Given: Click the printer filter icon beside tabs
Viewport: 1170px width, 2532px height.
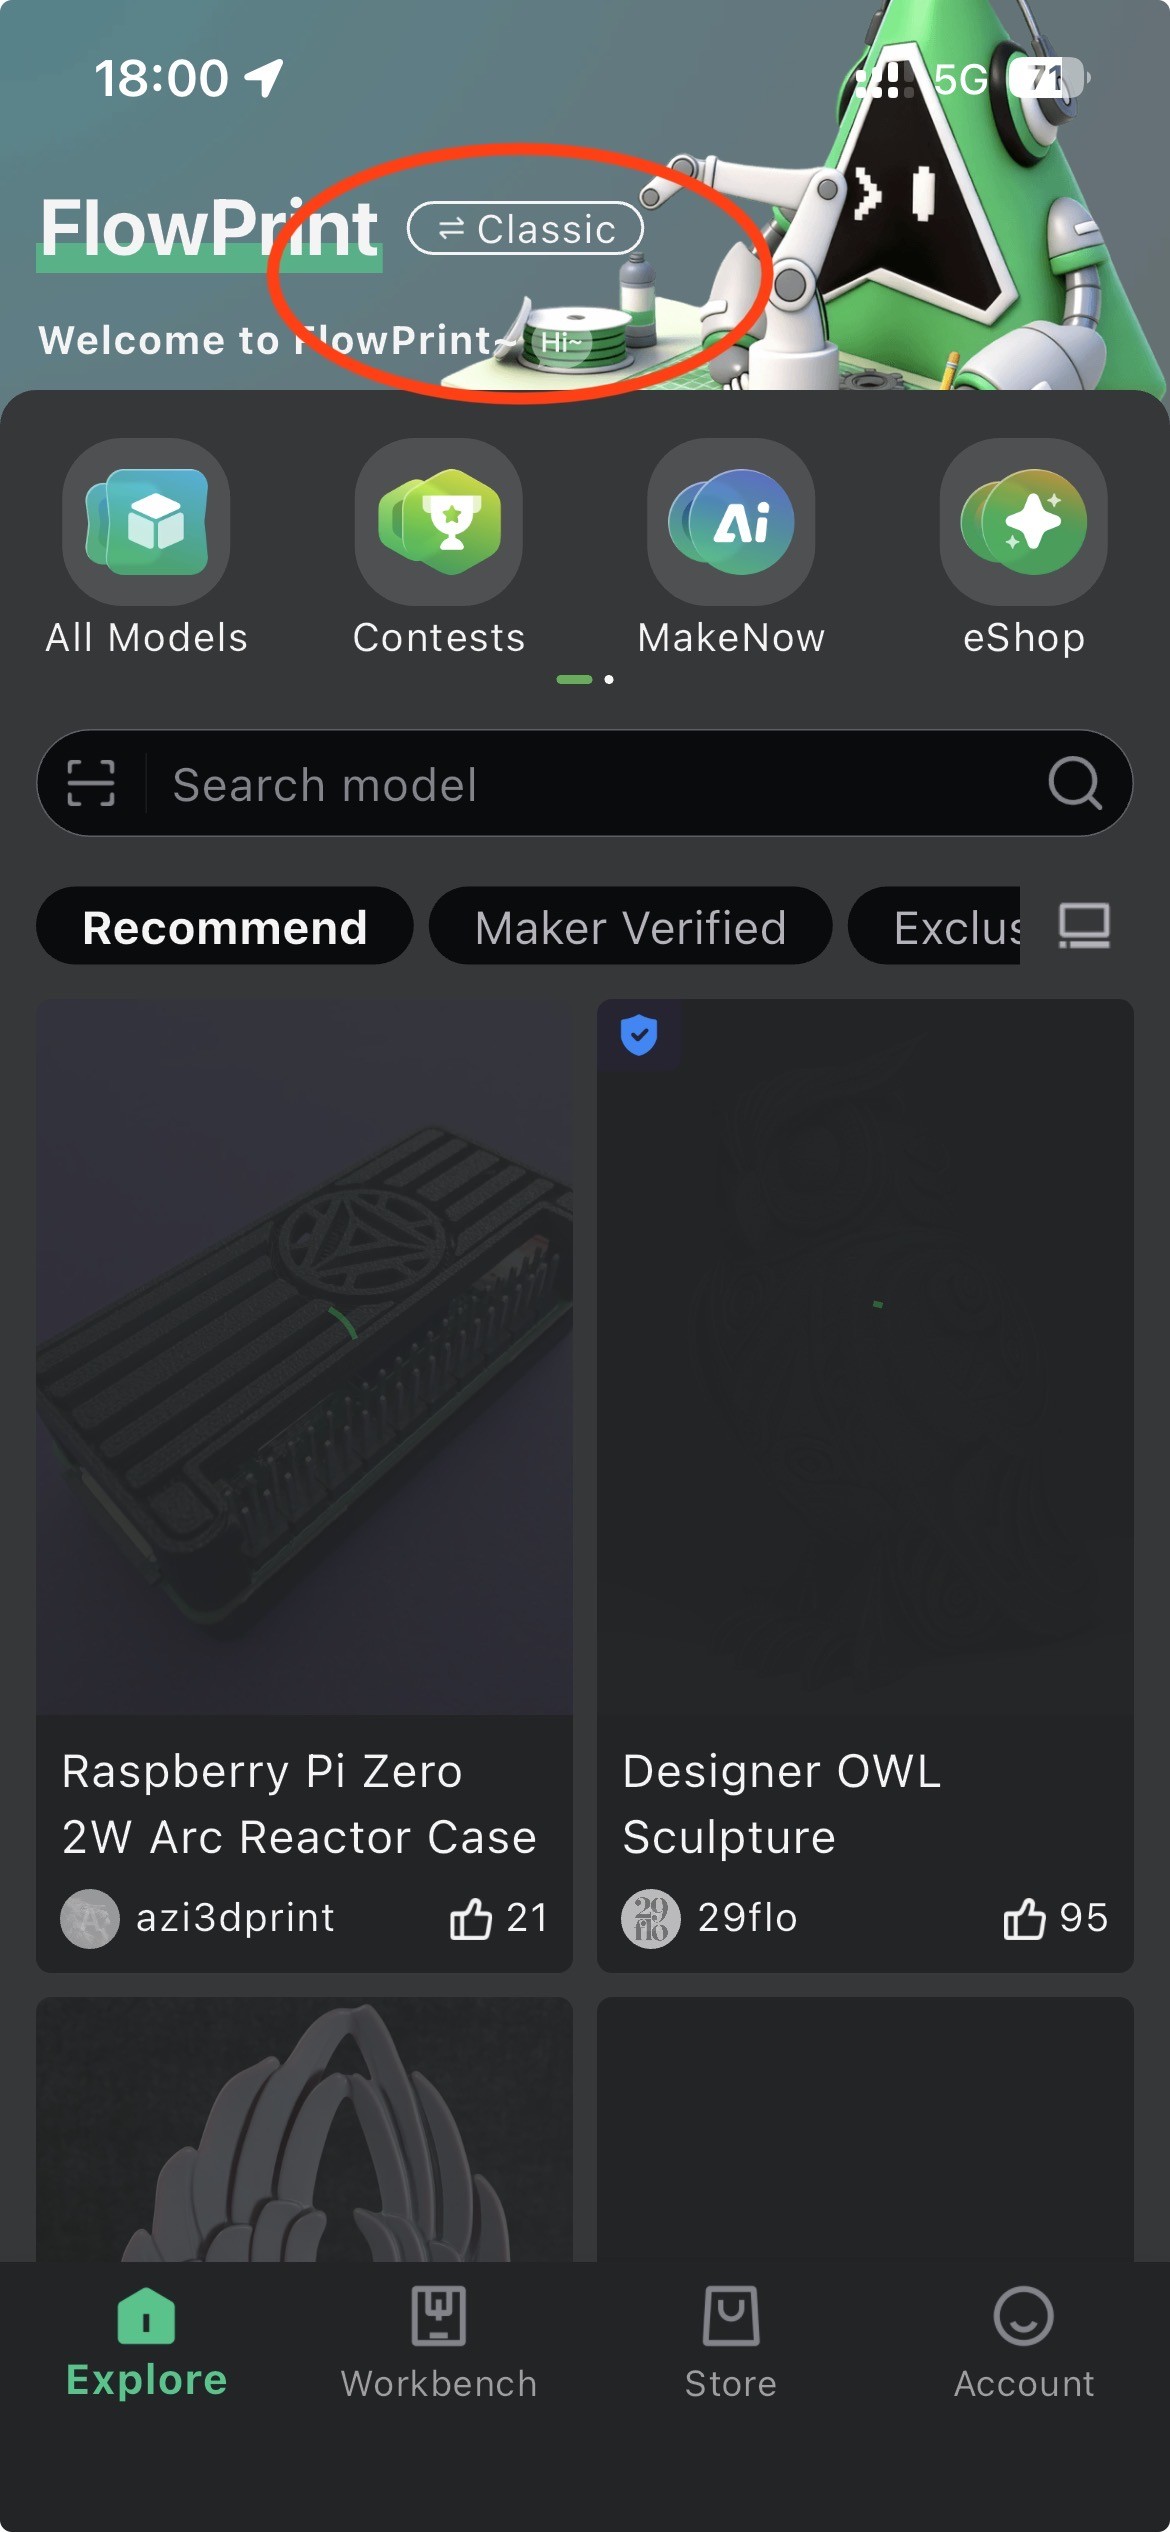Looking at the screenshot, I should (x=1084, y=926).
